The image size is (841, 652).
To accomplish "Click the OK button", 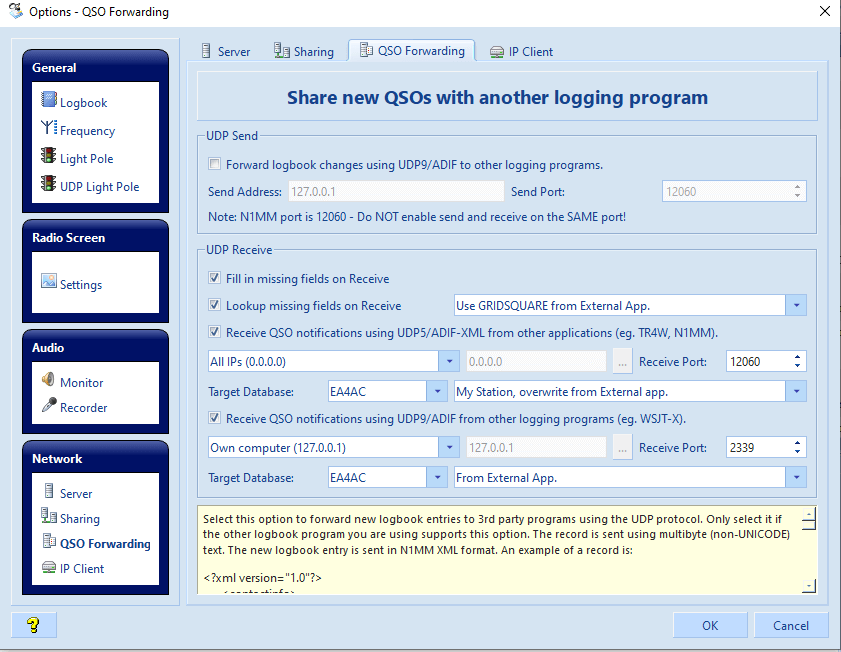I will click(x=709, y=625).
